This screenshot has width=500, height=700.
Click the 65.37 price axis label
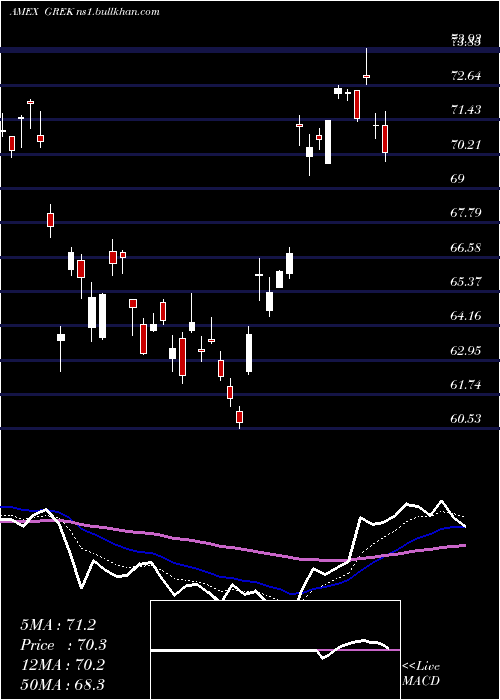coord(467,282)
